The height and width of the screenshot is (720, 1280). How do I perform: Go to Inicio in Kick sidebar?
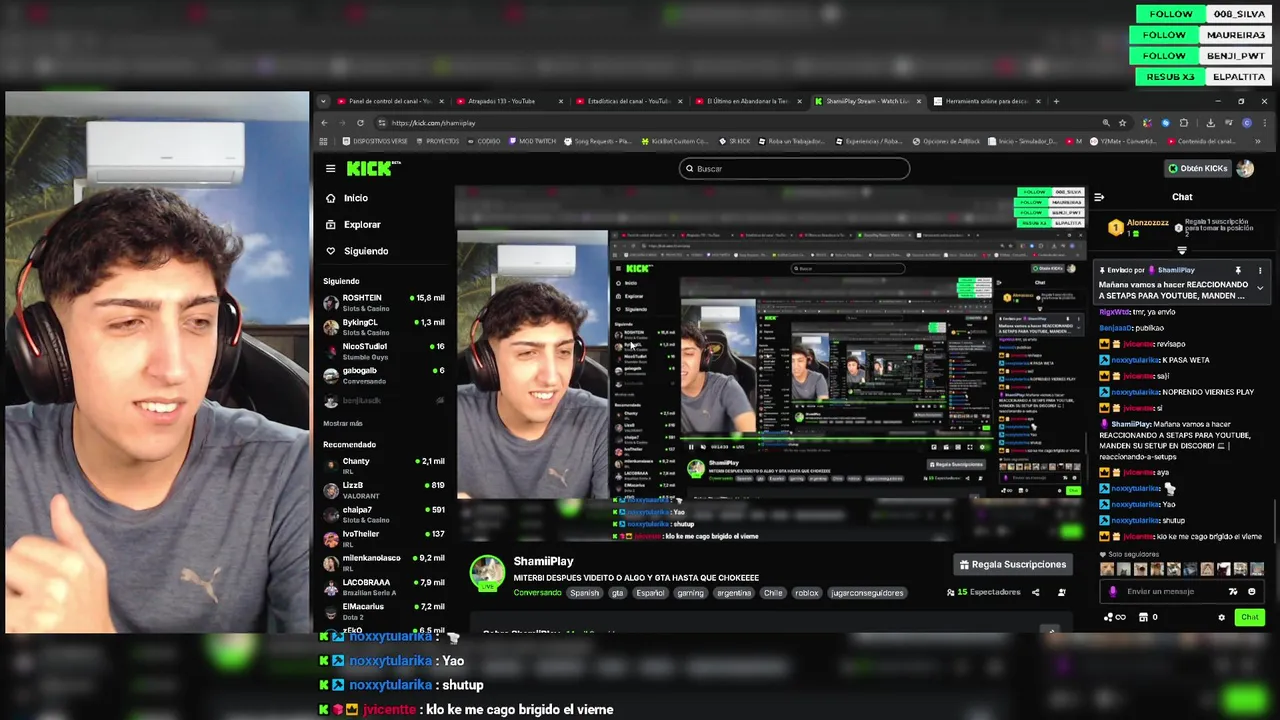pos(356,198)
